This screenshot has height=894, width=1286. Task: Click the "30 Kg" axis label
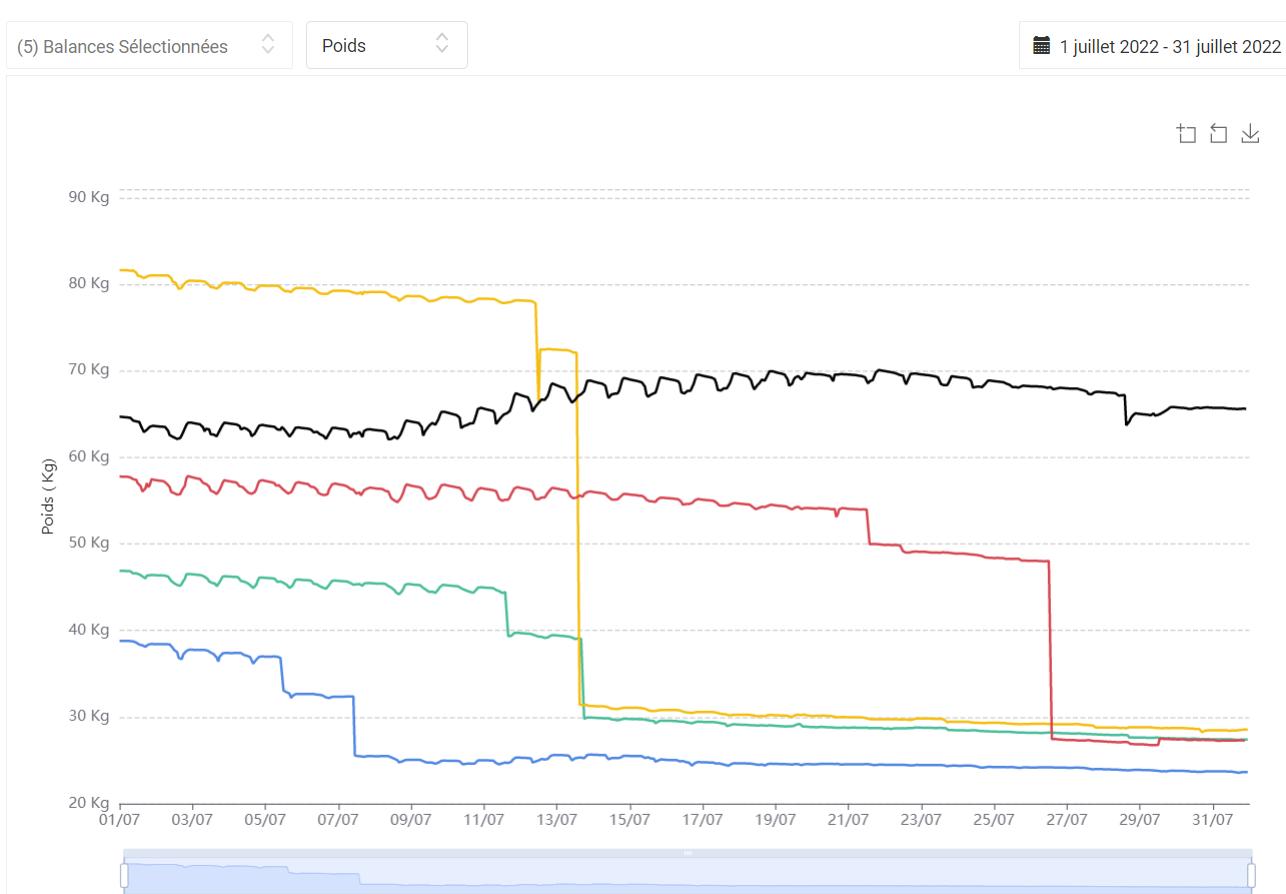pyautogui.click(x=89, y=717)
